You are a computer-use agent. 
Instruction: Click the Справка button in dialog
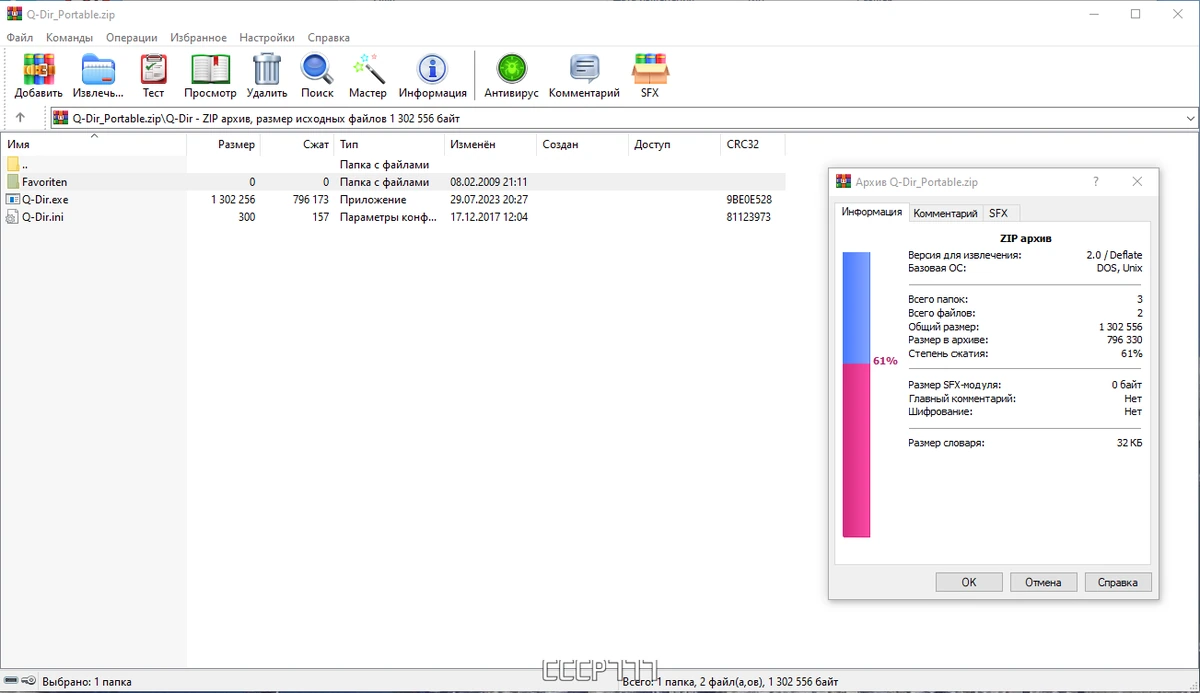pyautogui.click(x=1118, y=582)
